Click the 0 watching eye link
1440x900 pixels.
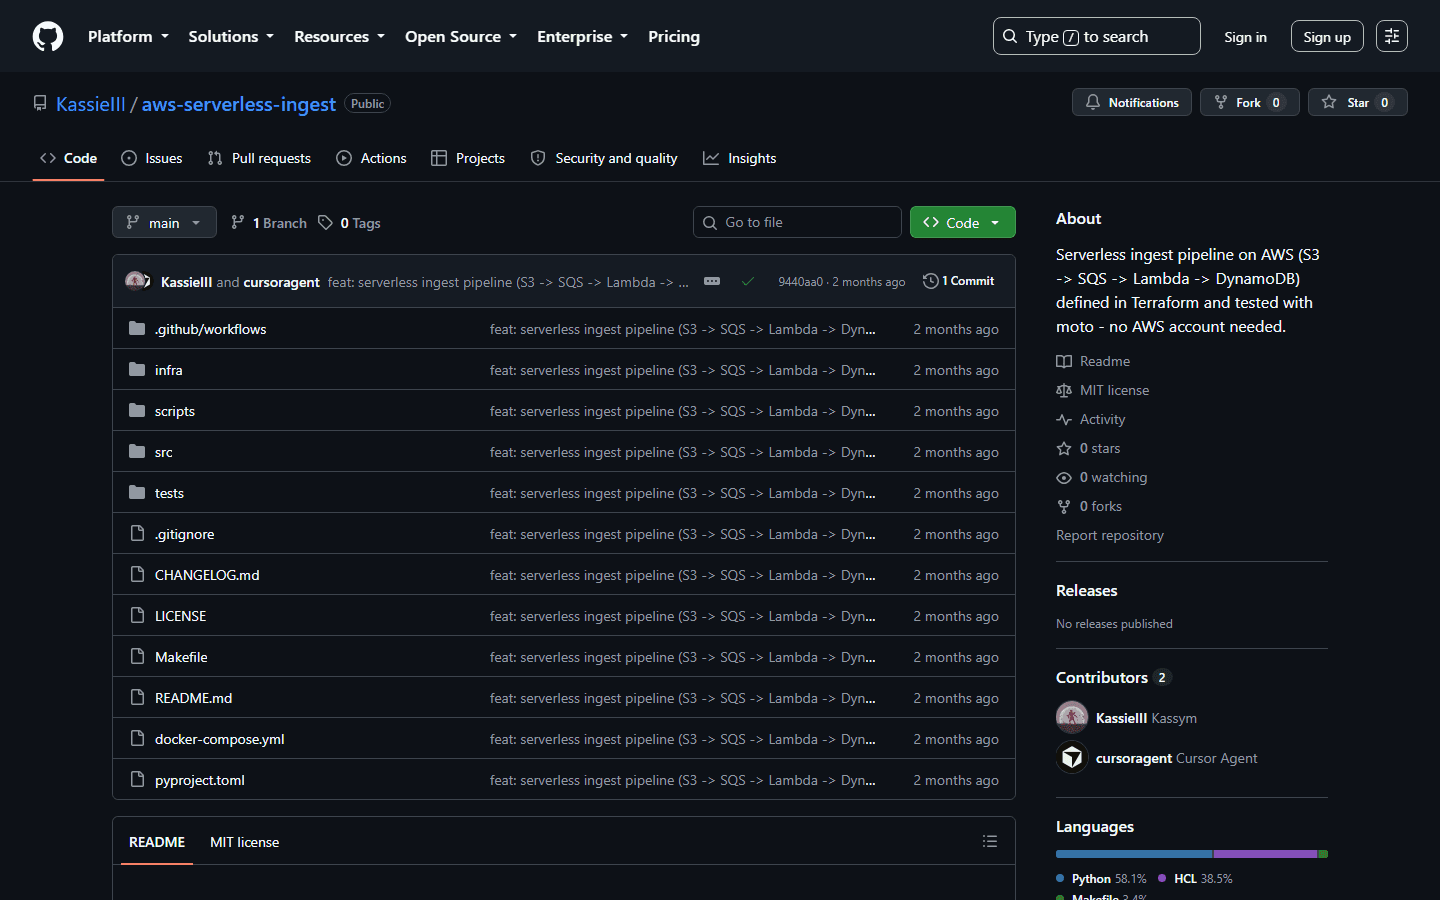pos(1102,477)
